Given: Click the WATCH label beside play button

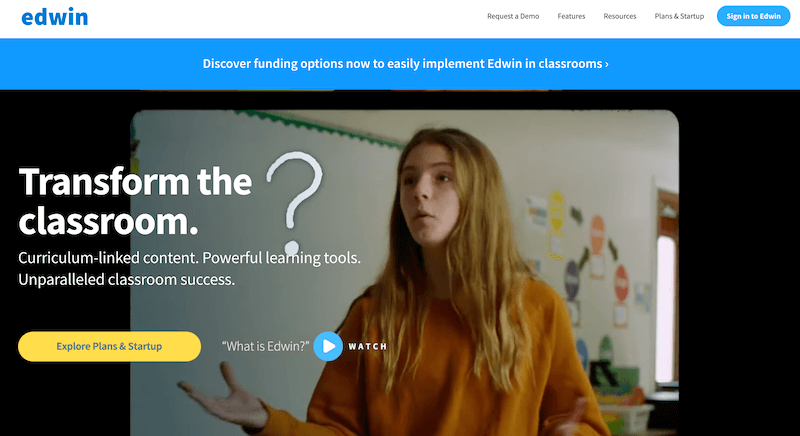Looking at the screenshot, I should [x=367, y=346].
